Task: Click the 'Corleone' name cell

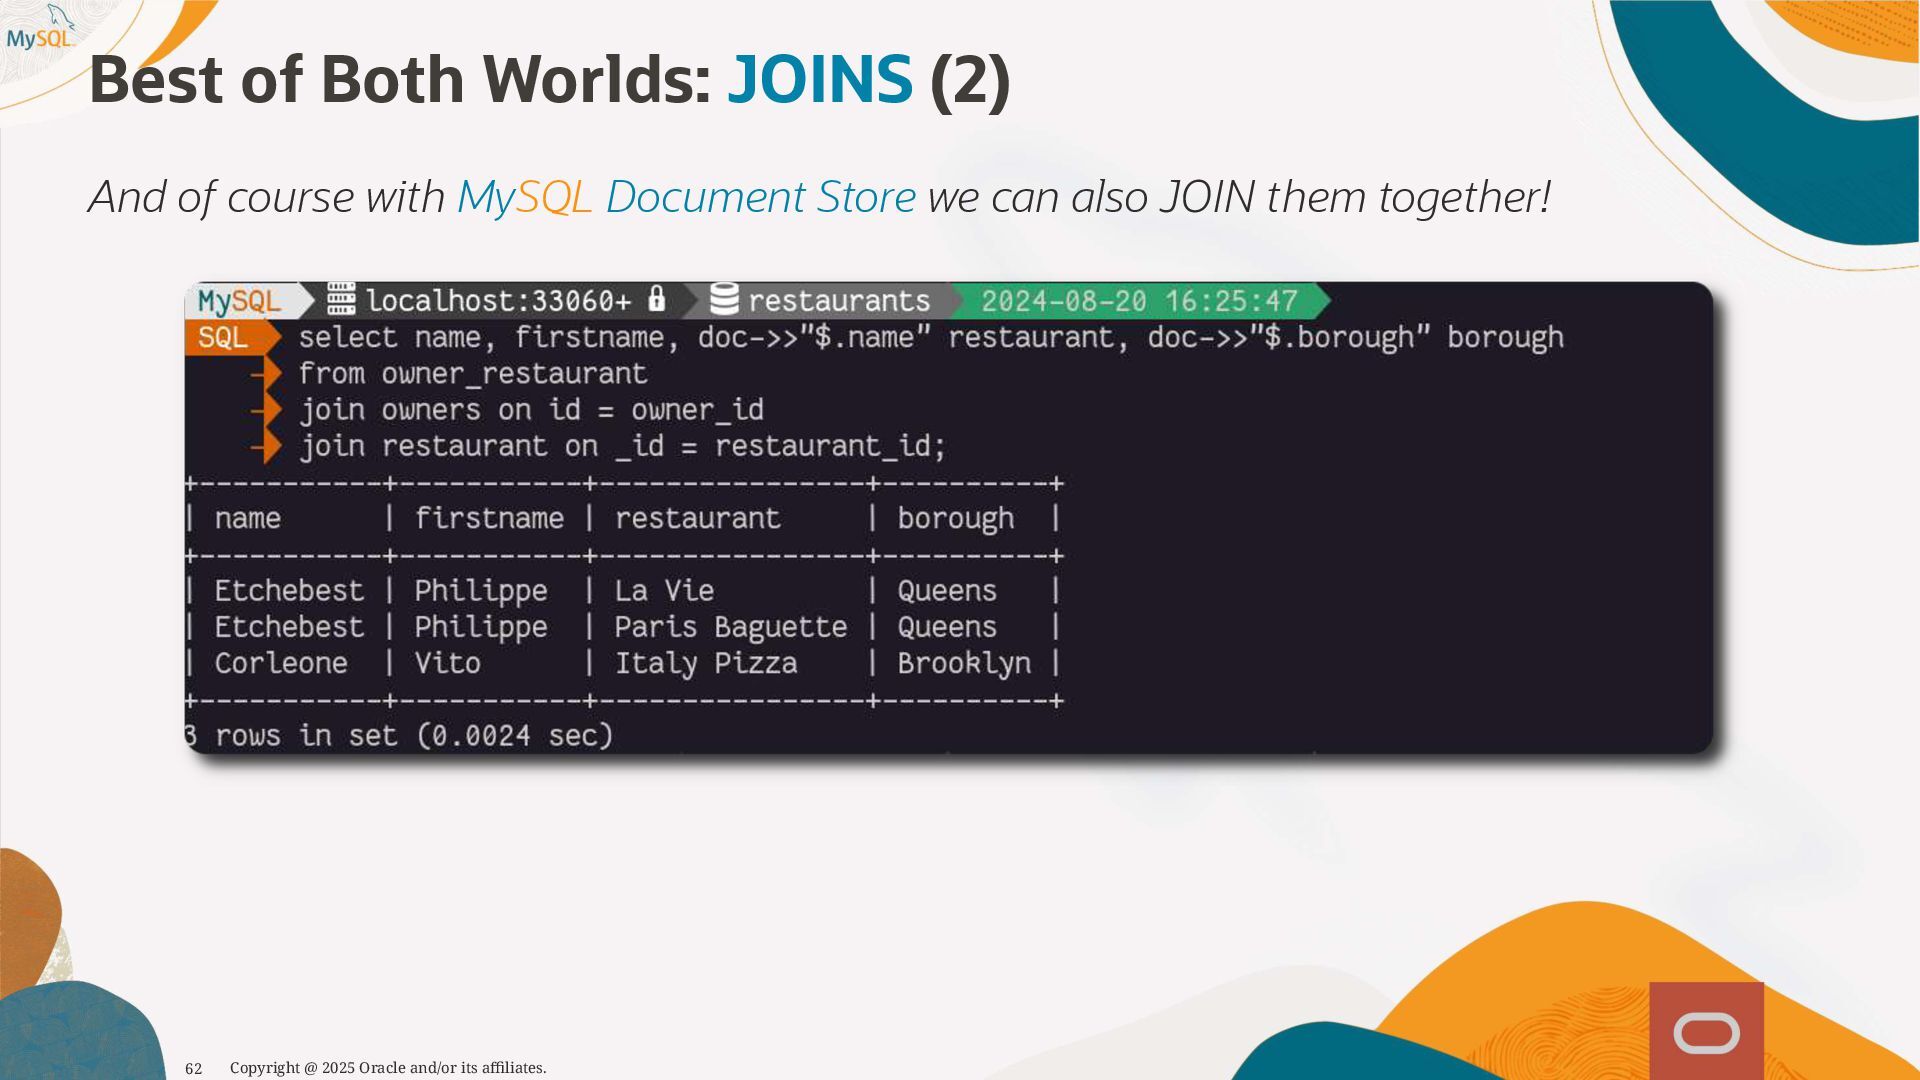Action: point(281,663)
